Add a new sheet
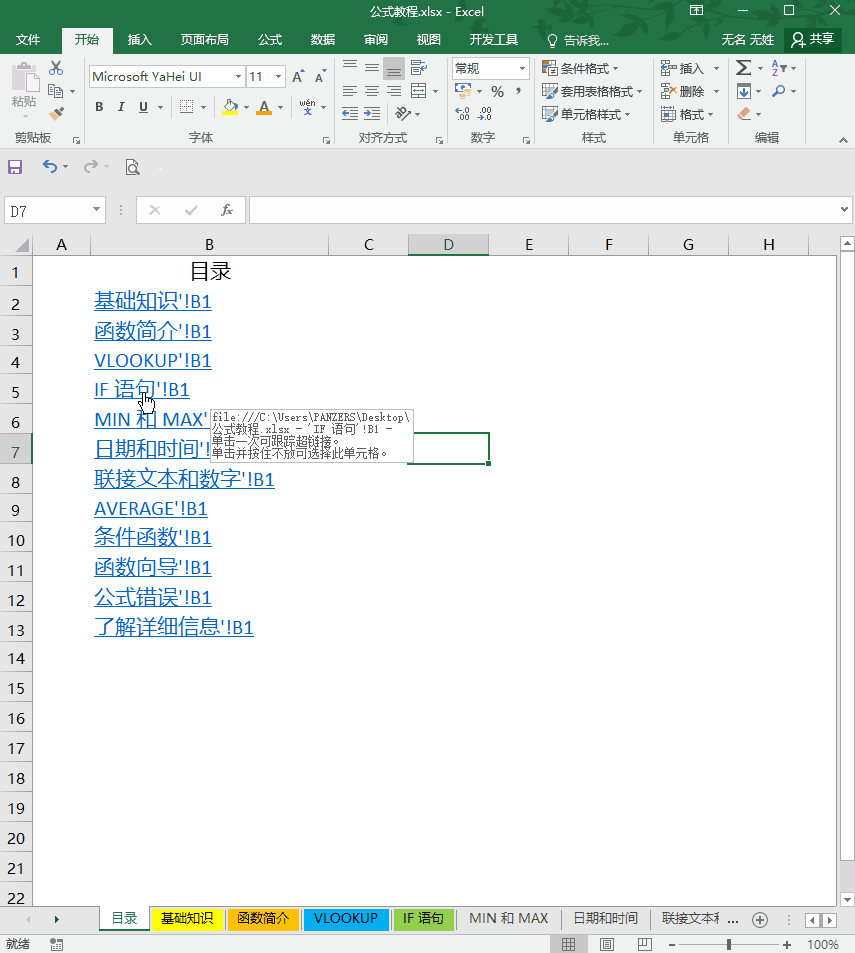The width and height of the screenshot is (855, 953). [x=760, y=920]
